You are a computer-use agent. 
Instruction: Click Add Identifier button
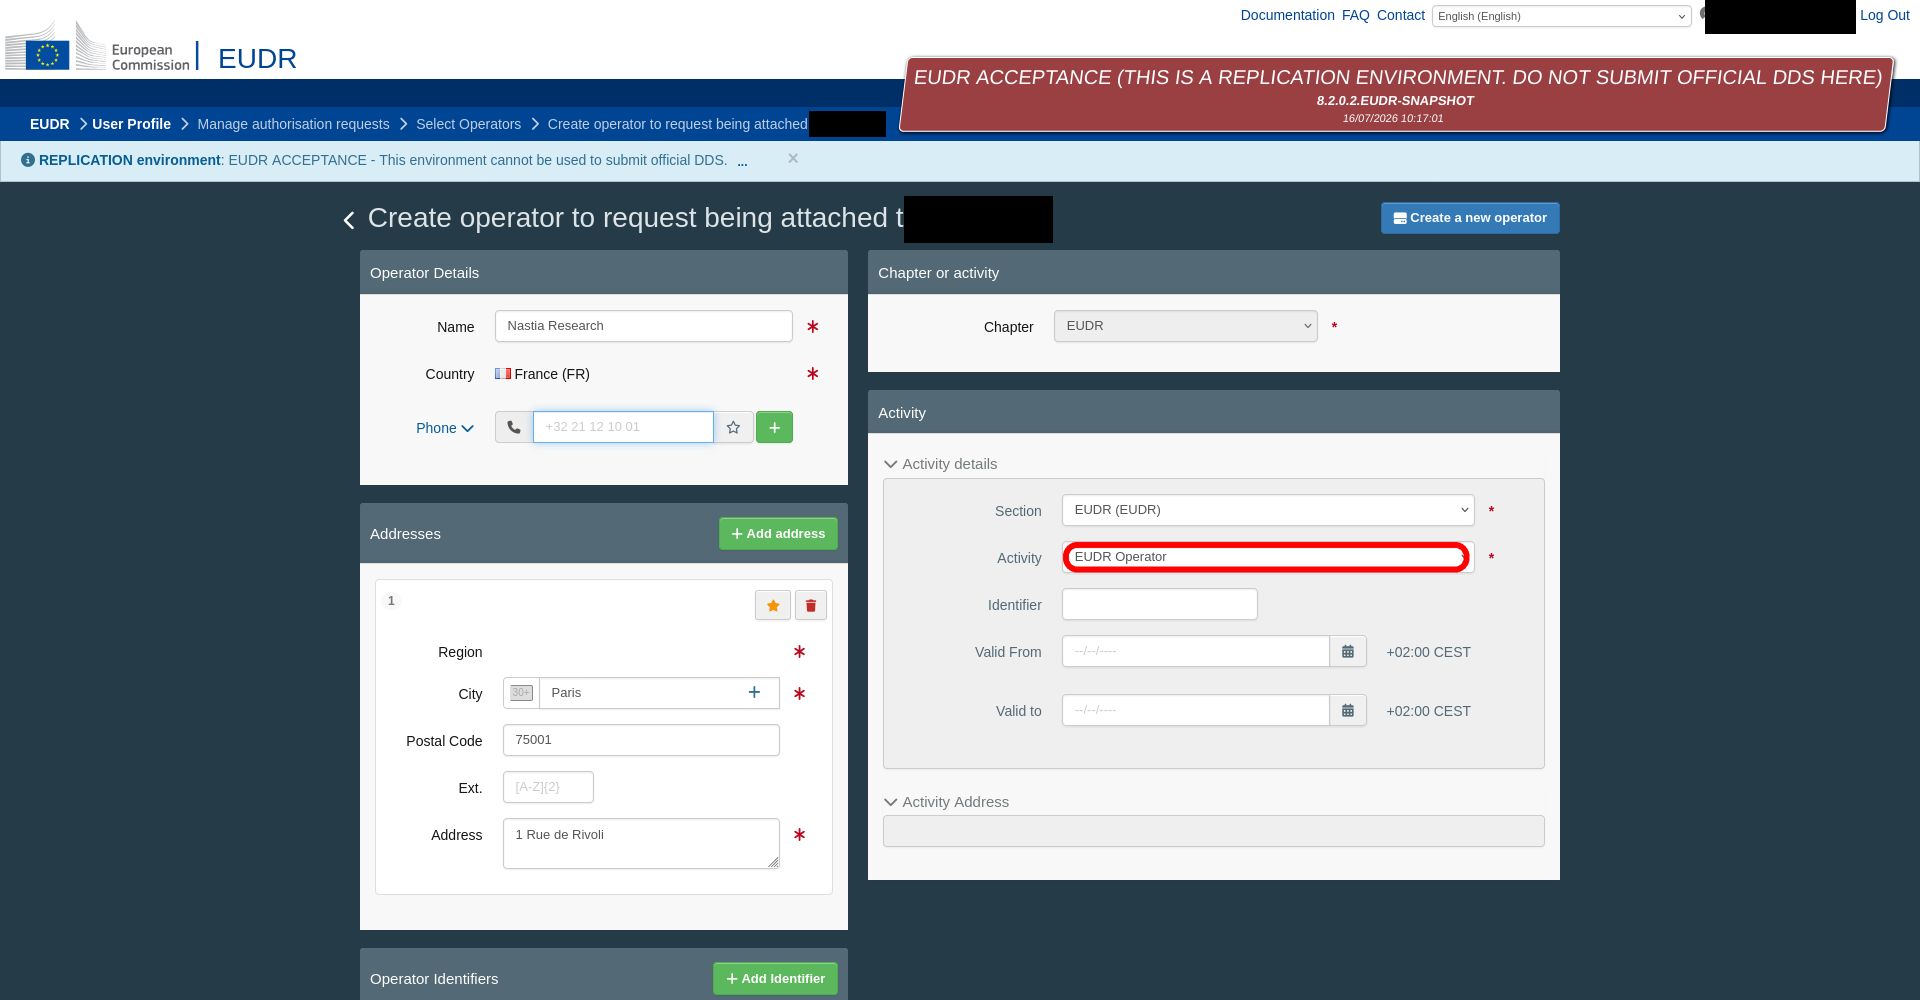click(775, 979)
